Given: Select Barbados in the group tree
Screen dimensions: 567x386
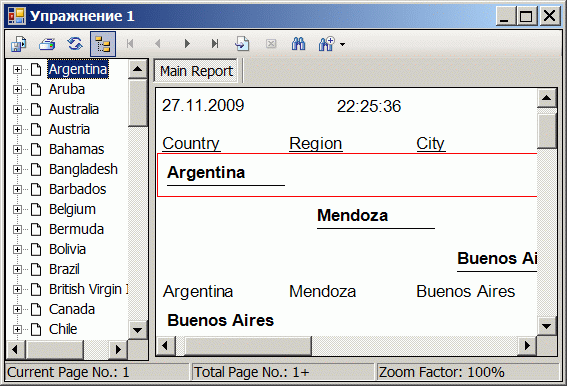Looking at the screenshot, I should pyautogui.click(x=78, y=189).
